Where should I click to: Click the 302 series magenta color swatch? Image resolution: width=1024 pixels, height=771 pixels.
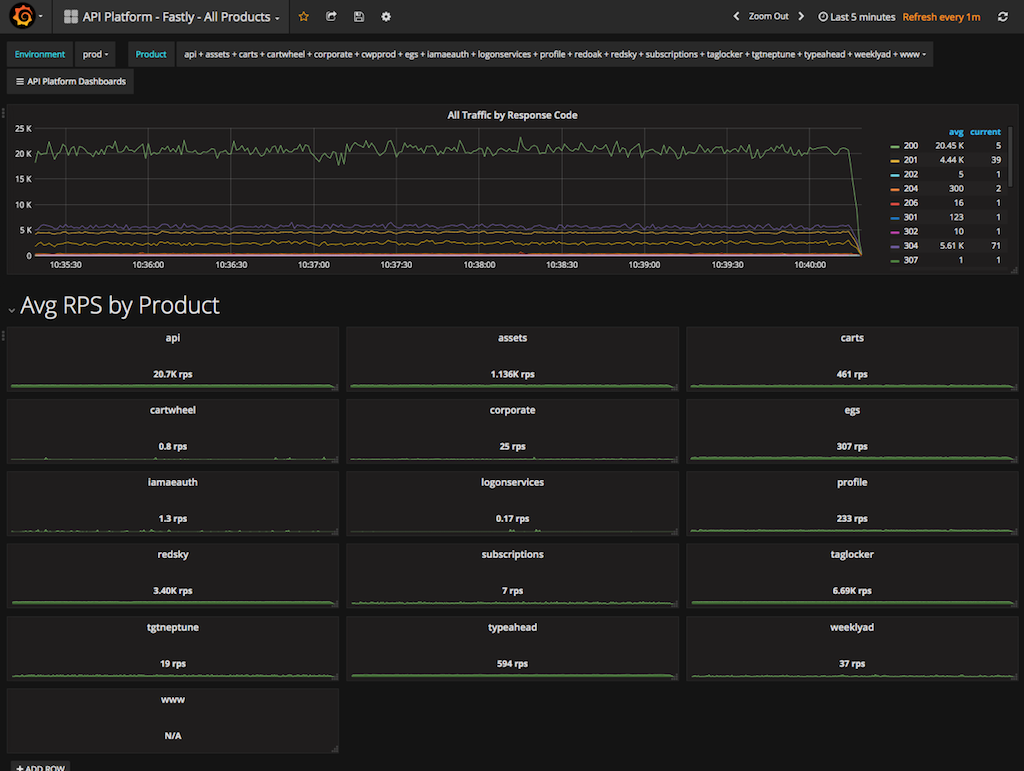[895, 232]
